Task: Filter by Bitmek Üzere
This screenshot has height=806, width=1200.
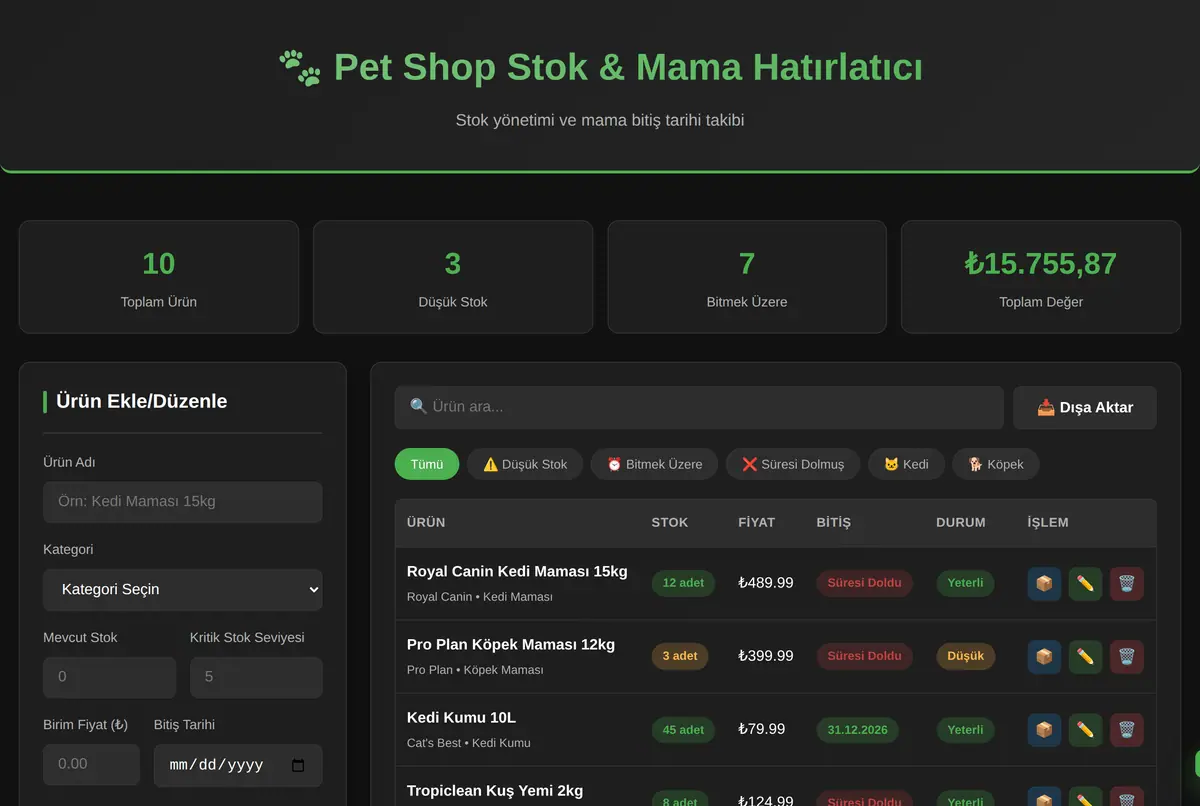Action: tap(654, 464)
